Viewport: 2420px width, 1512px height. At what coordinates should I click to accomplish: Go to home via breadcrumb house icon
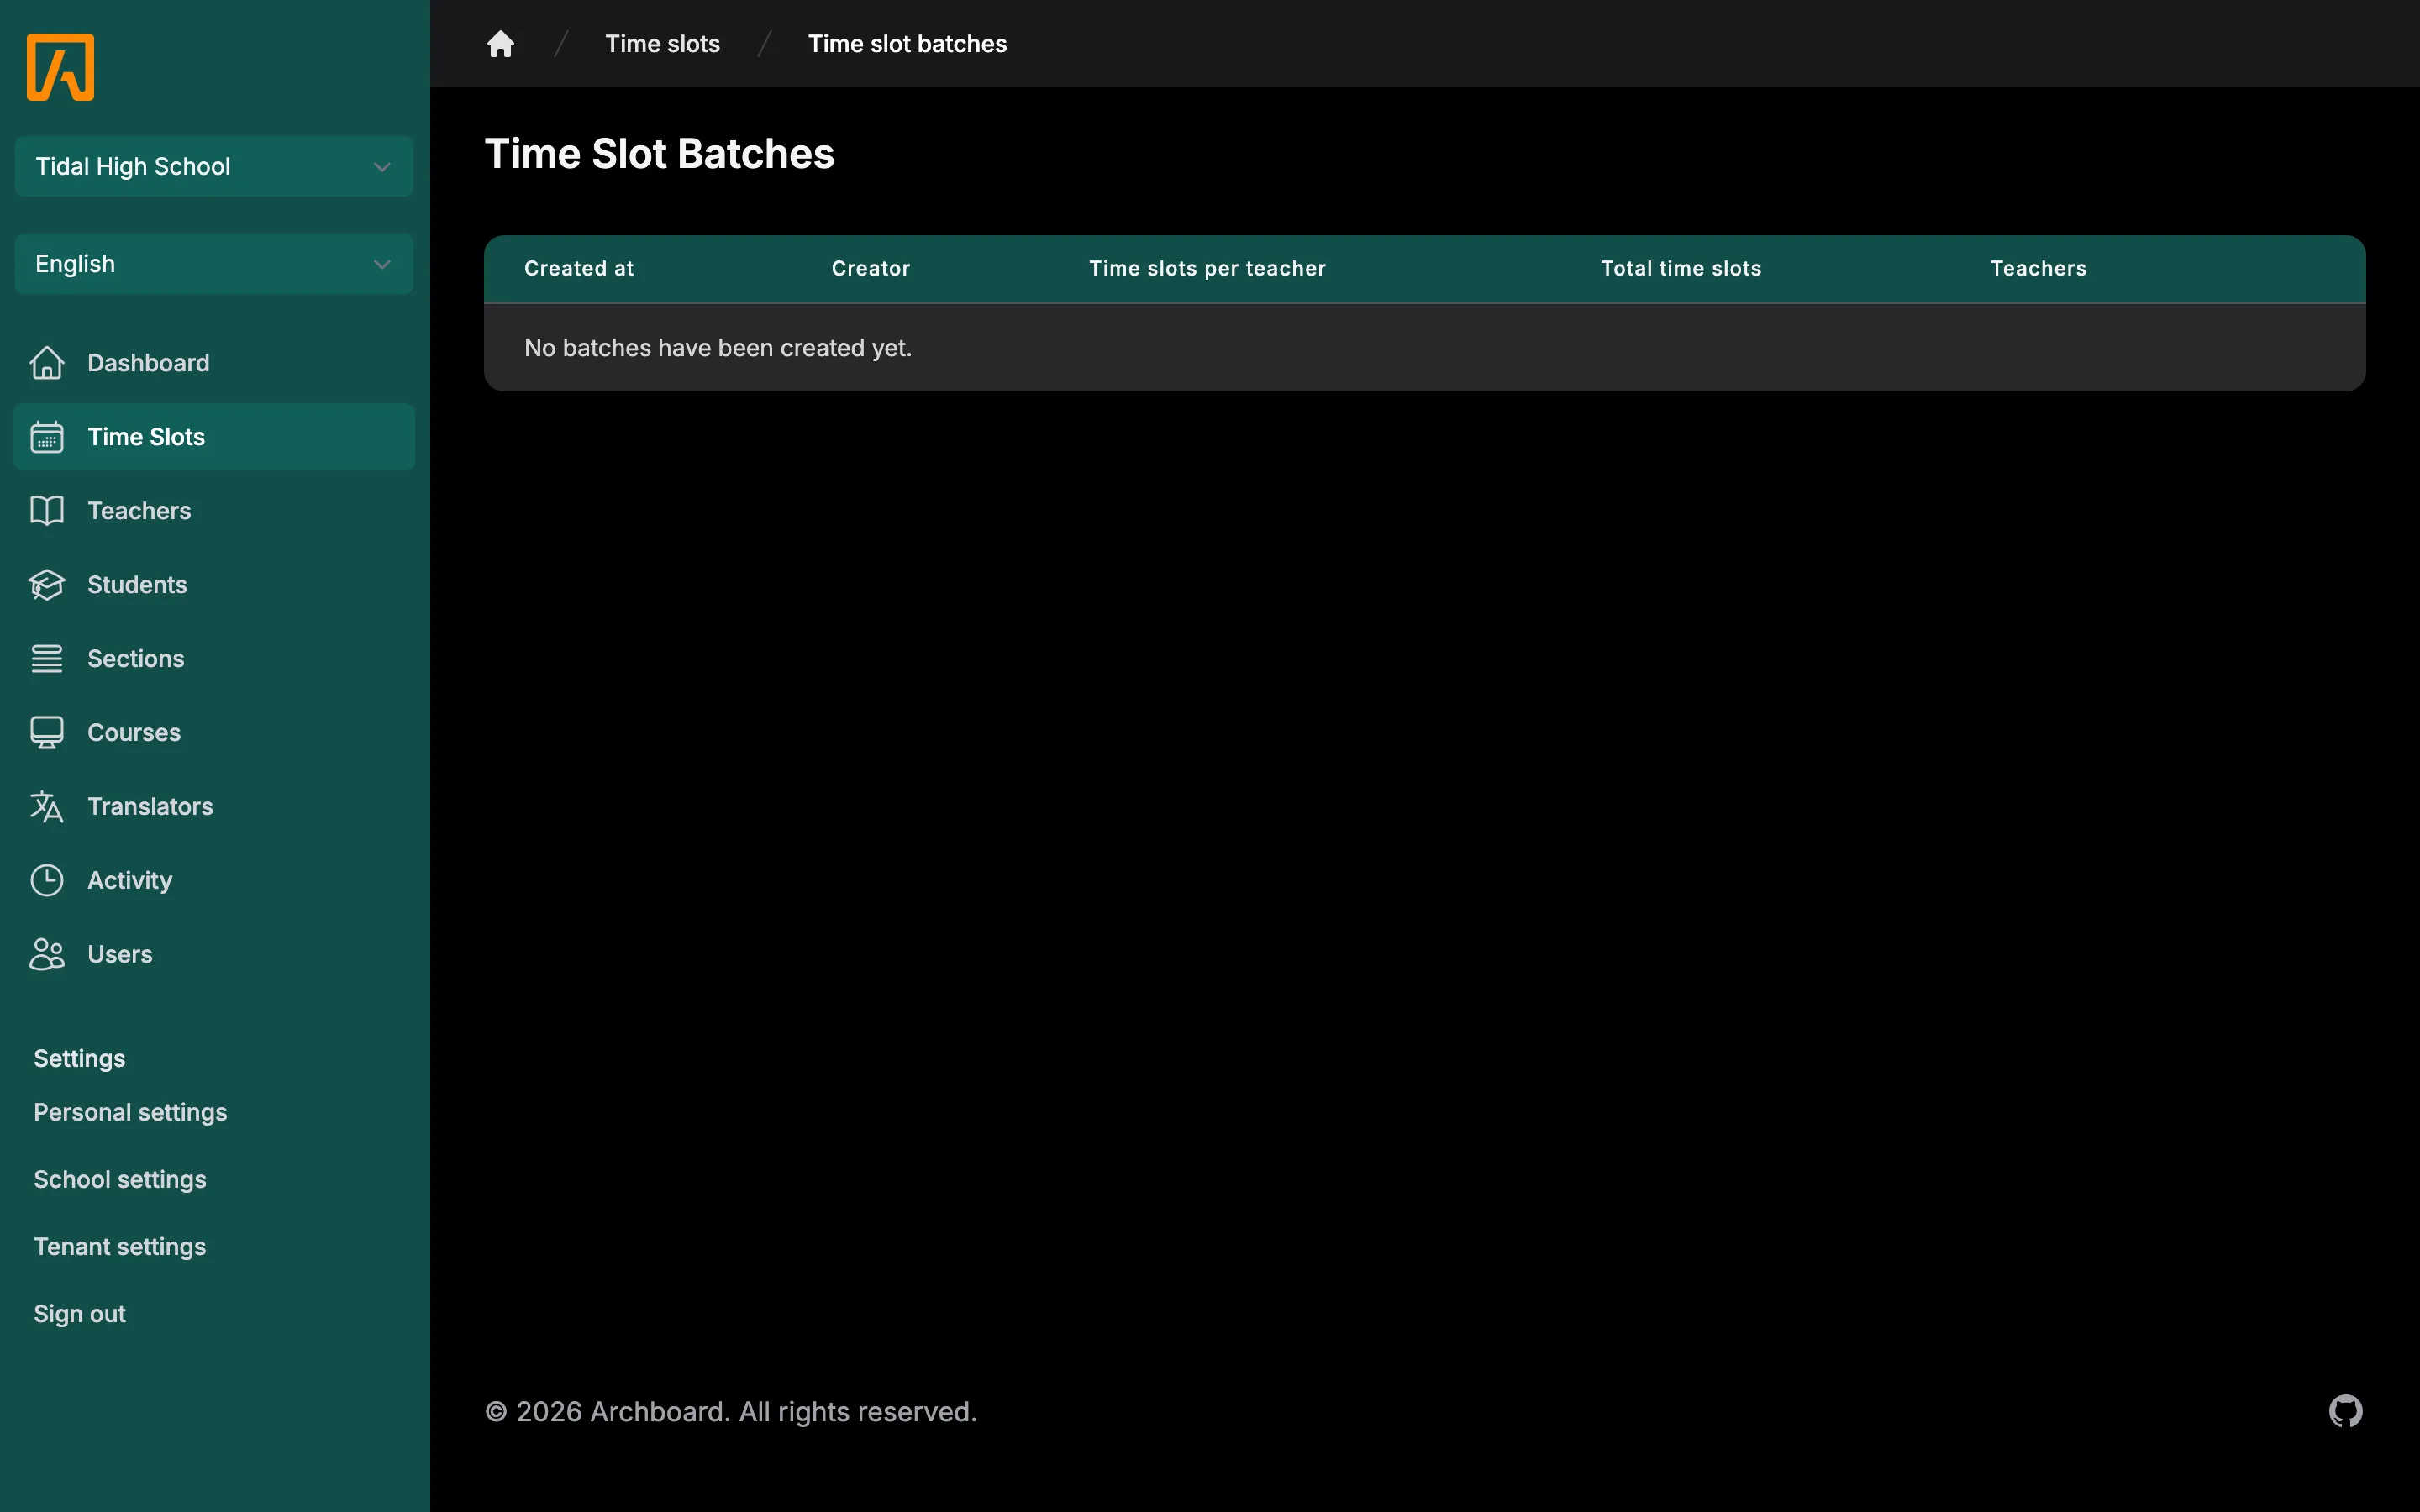[501, 44]
